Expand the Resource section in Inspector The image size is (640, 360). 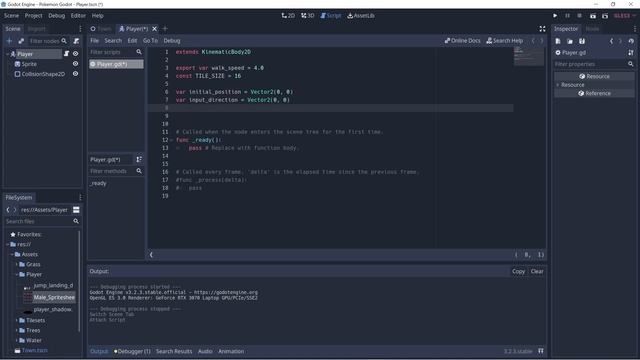click(558, 85)
